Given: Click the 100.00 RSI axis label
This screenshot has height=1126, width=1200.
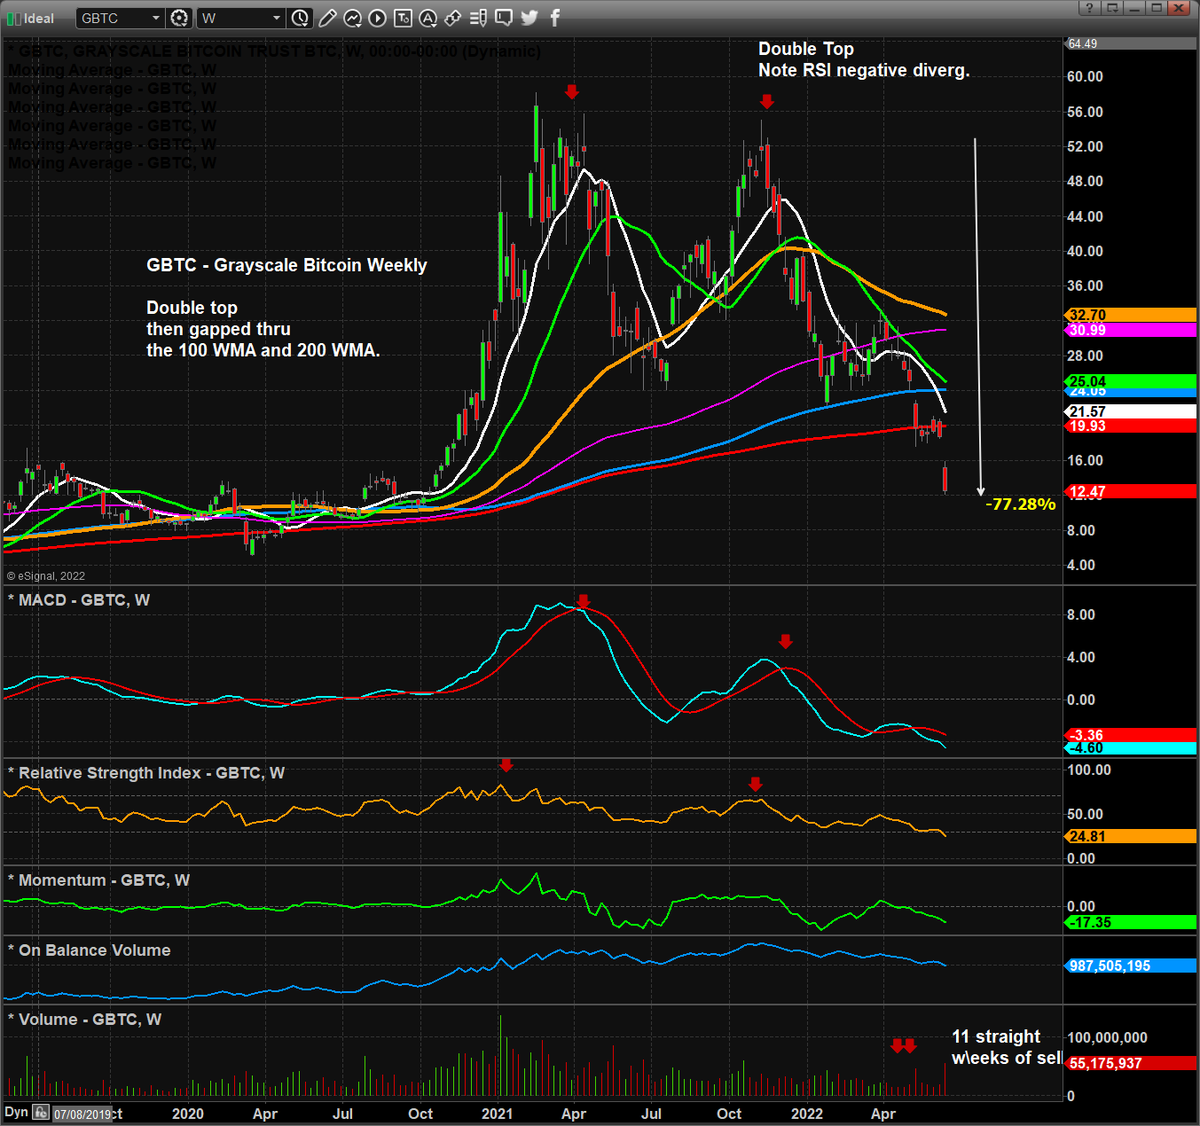Looking at the screenshot, I should pyautogui.click(x=1089, y=770).
